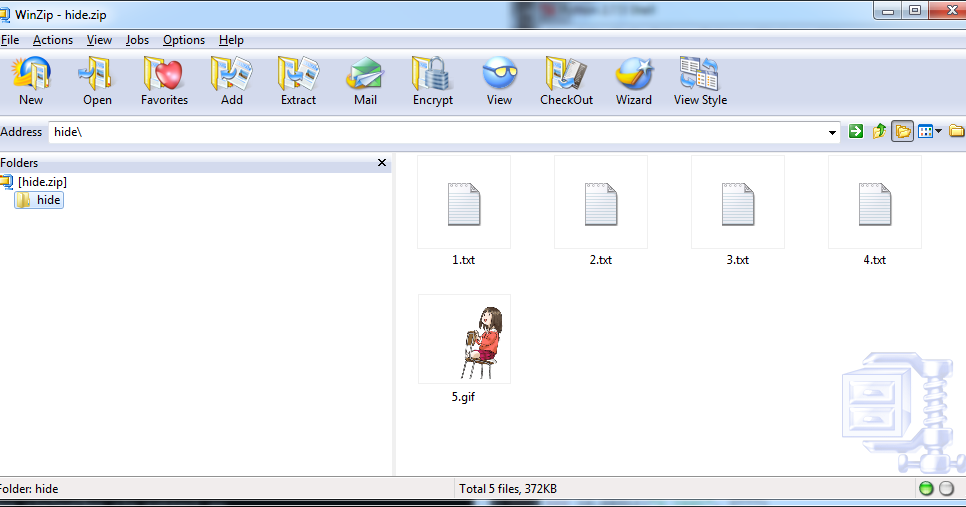This screenshot has width=966, height=507.
Task: Add files using the Add icon
Action: (232, 73)
